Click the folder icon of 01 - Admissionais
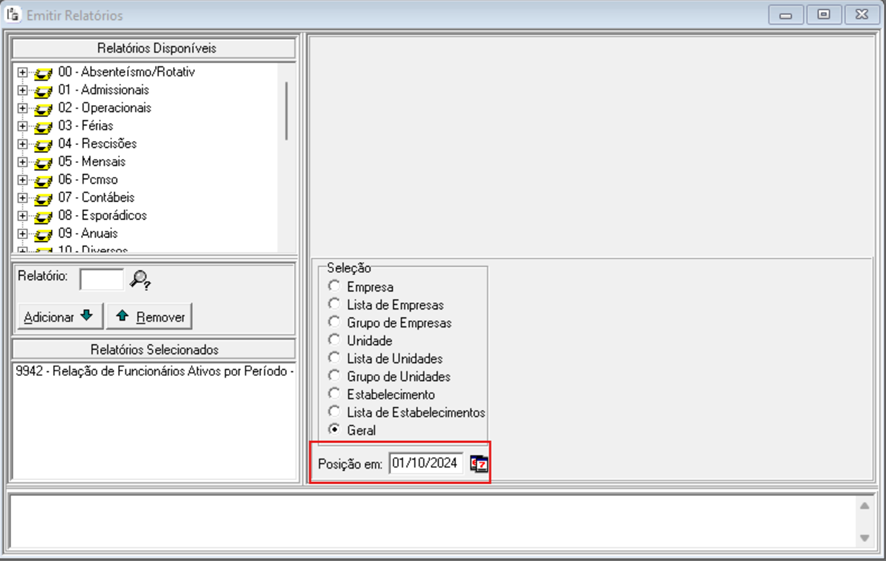 [x=43, y=90]
